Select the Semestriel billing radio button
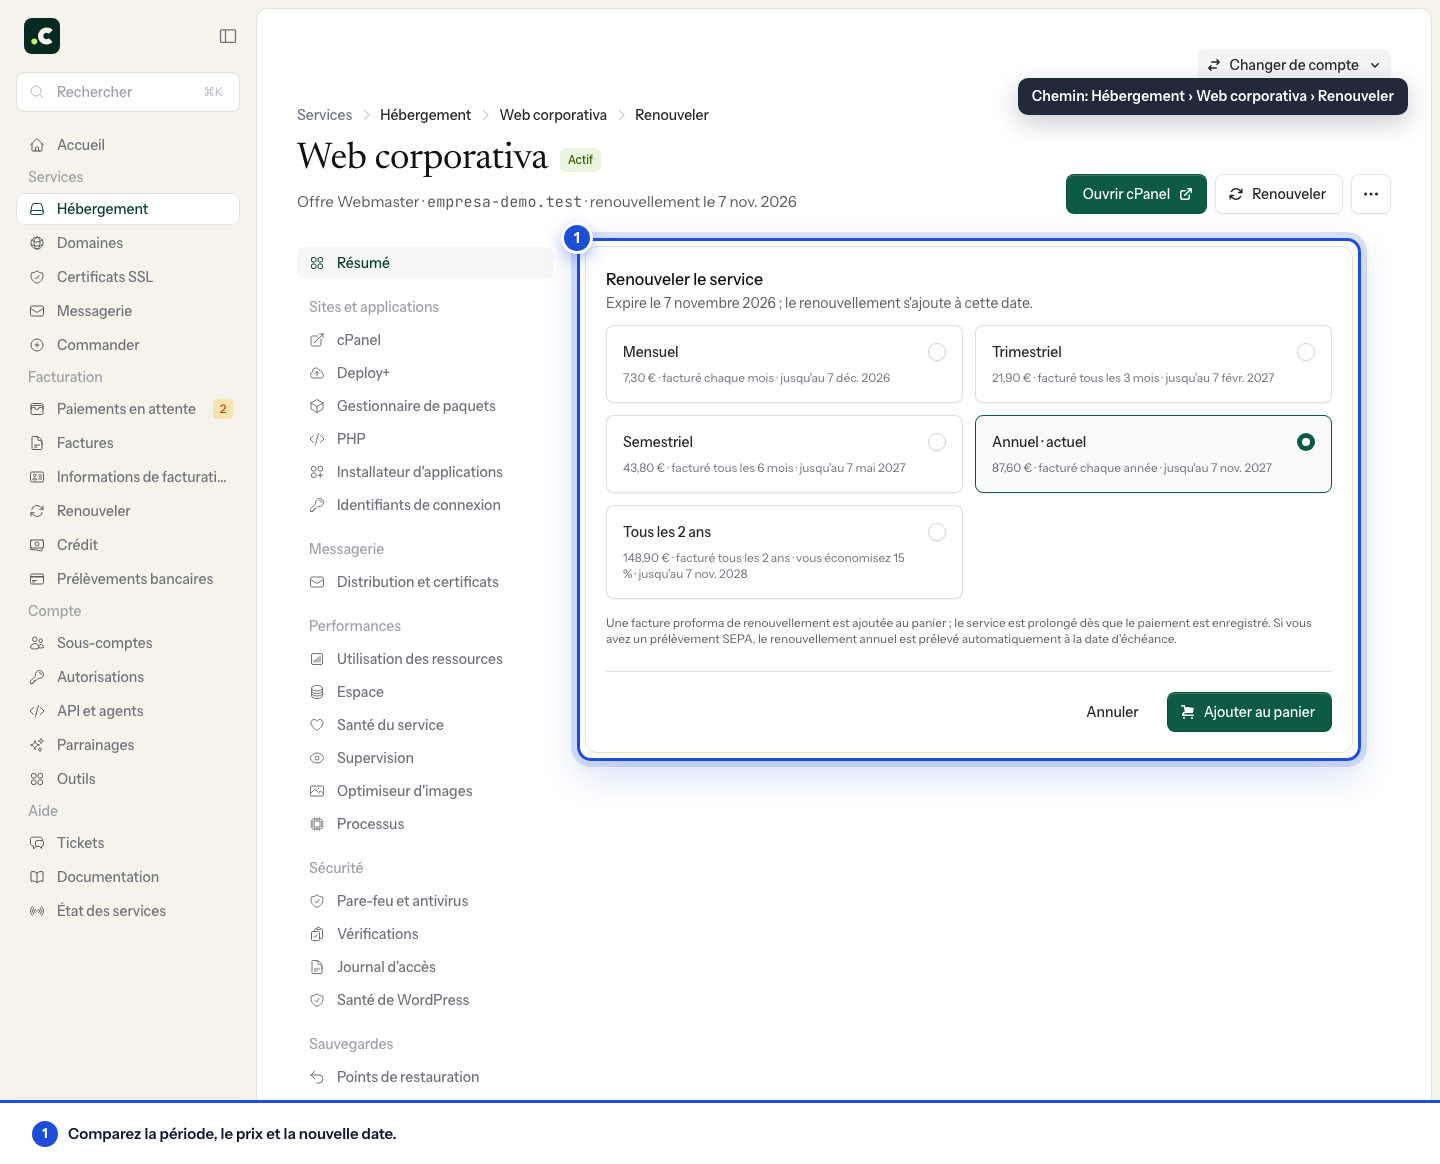 tap(937, 442)
